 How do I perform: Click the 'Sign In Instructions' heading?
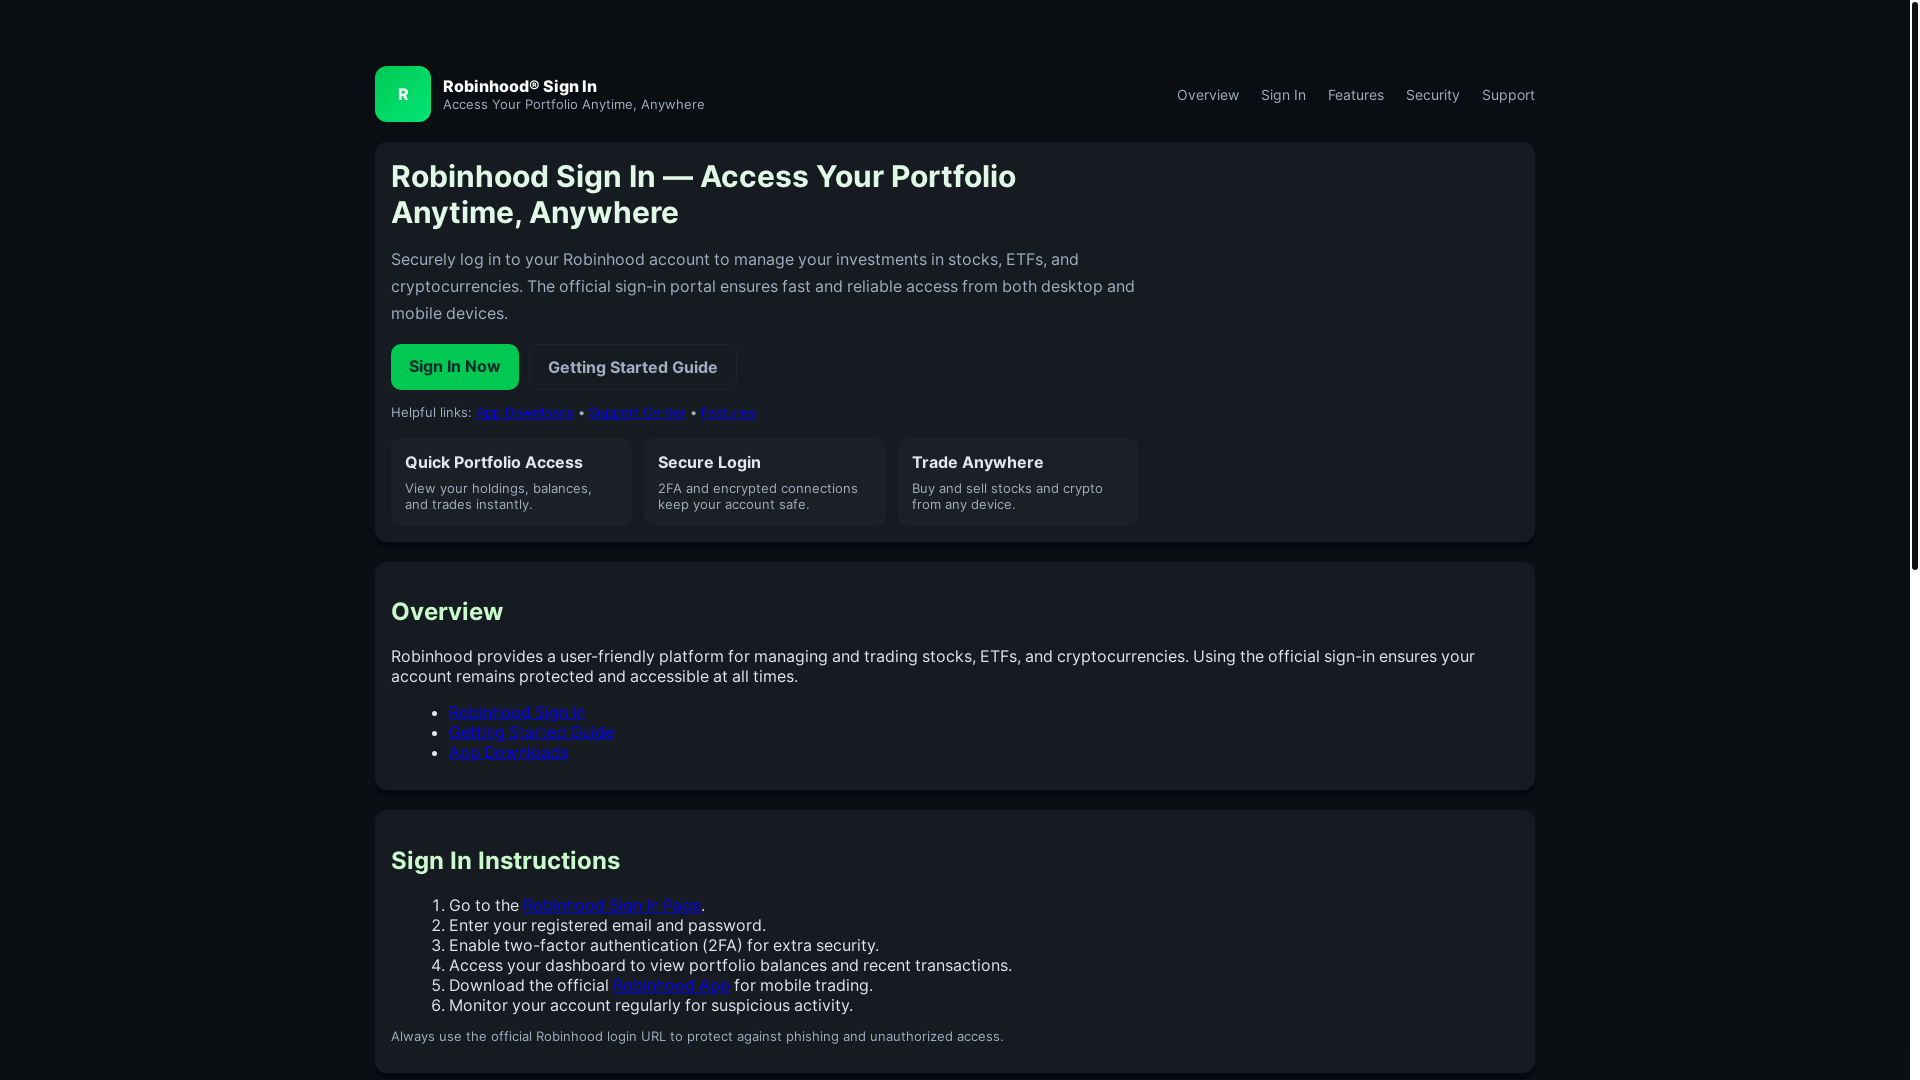[505, 860]
